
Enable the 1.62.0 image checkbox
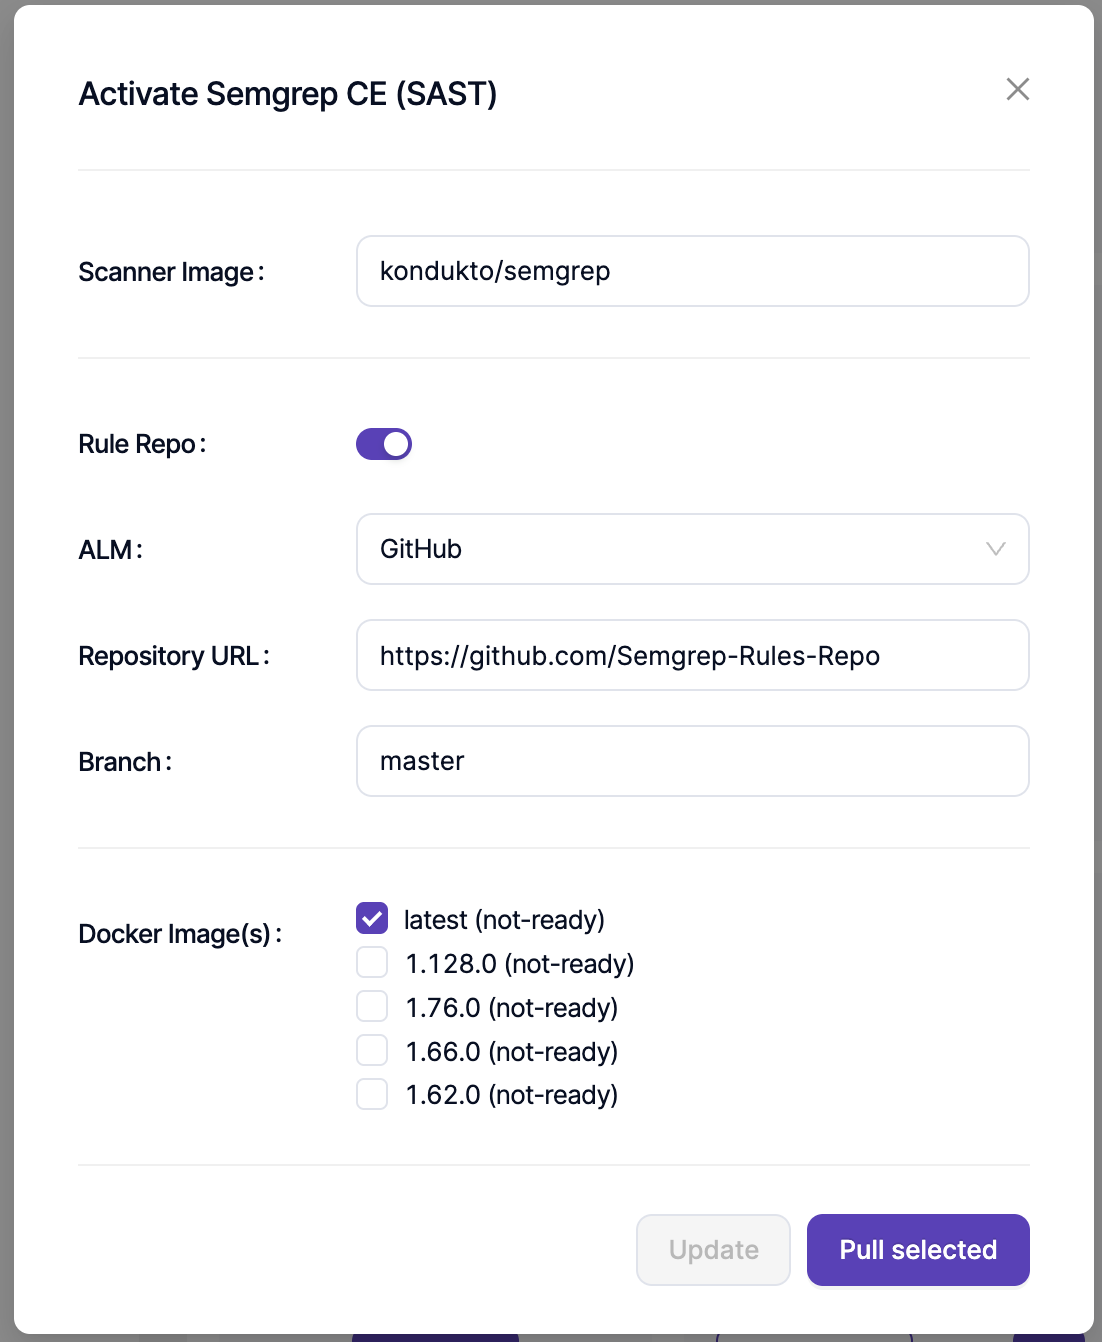[x=372, y=1094]
